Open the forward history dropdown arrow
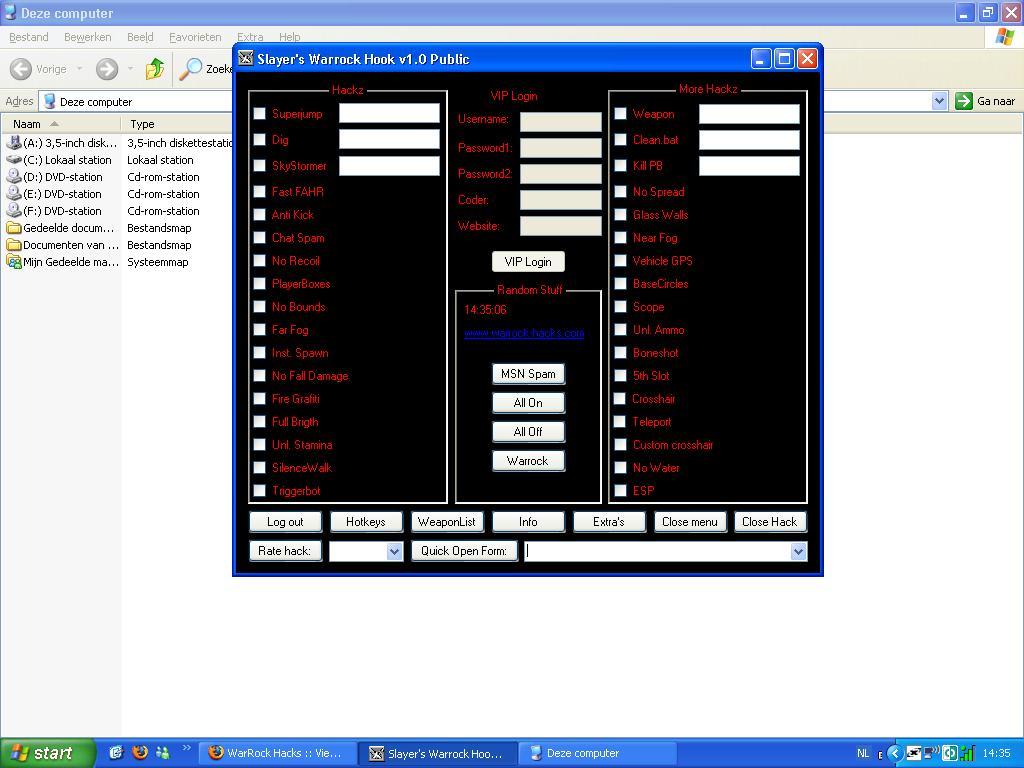This screenshot has width=1024, height=768. click(x=130, y=69)
